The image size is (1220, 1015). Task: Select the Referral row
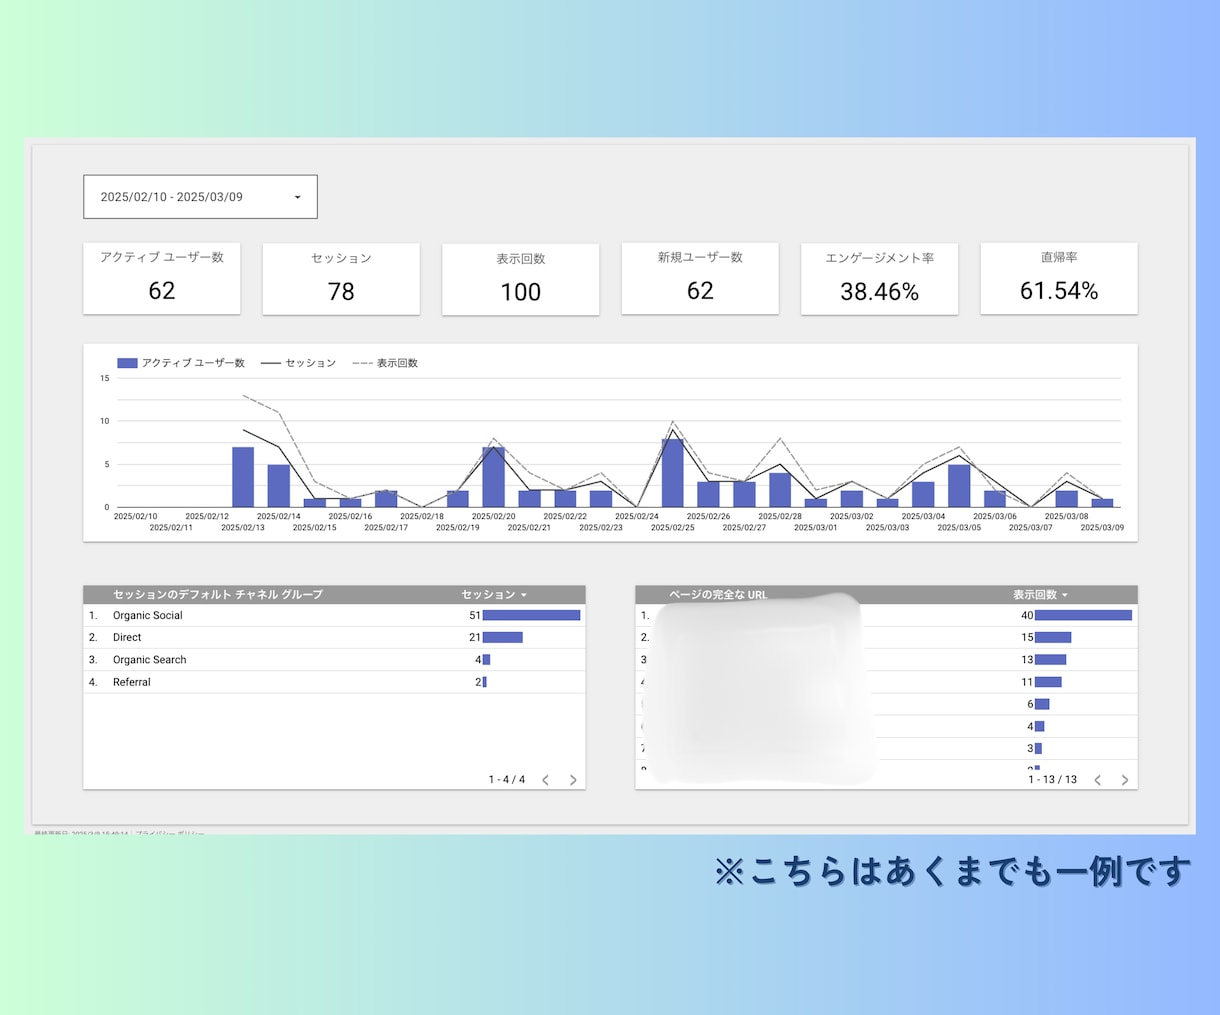(x=334, y=682)
